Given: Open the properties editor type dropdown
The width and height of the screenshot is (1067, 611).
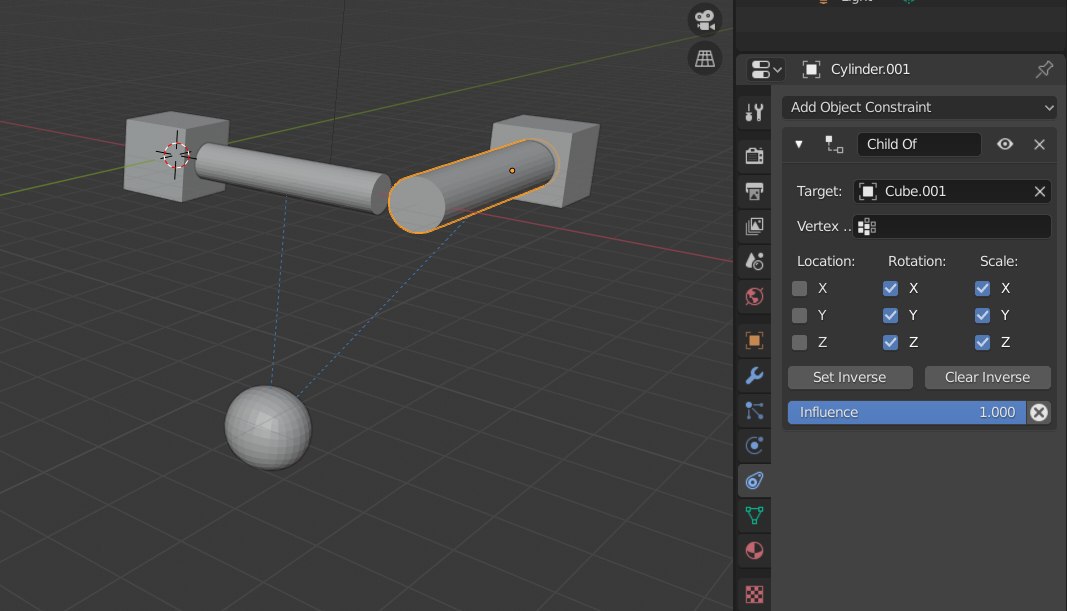Looking at the screenshot, I should [766, 69].
